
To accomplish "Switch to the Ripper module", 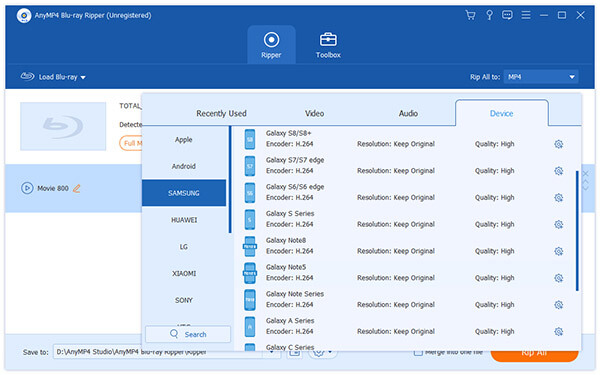I will (271, 45).
